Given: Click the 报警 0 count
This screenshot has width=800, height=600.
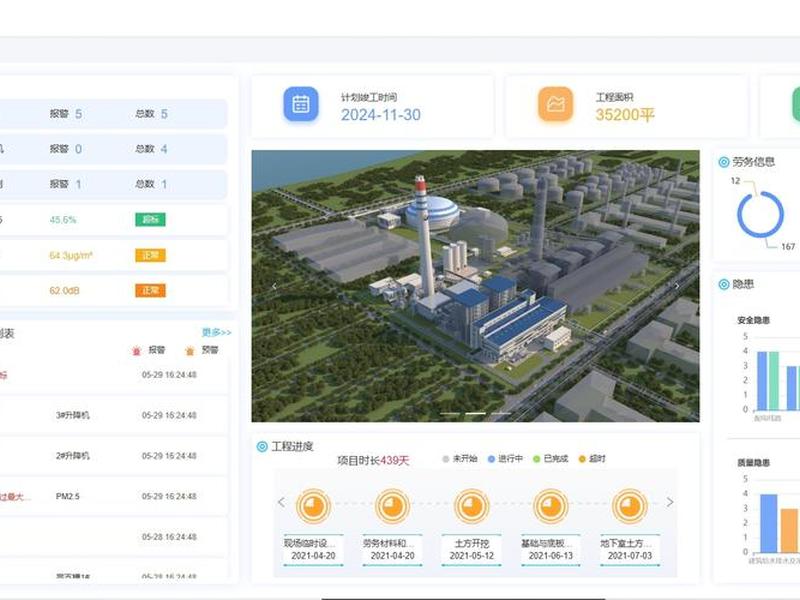Looking at the screenshot, I should click(66, 149).
